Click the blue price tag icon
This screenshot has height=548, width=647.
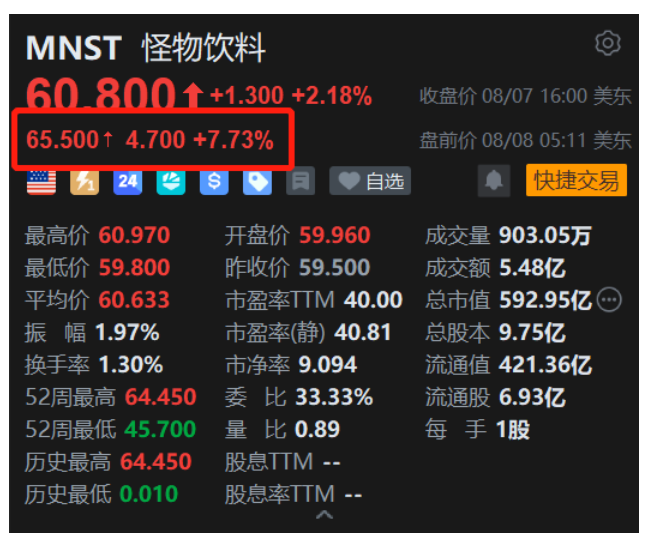257,182
